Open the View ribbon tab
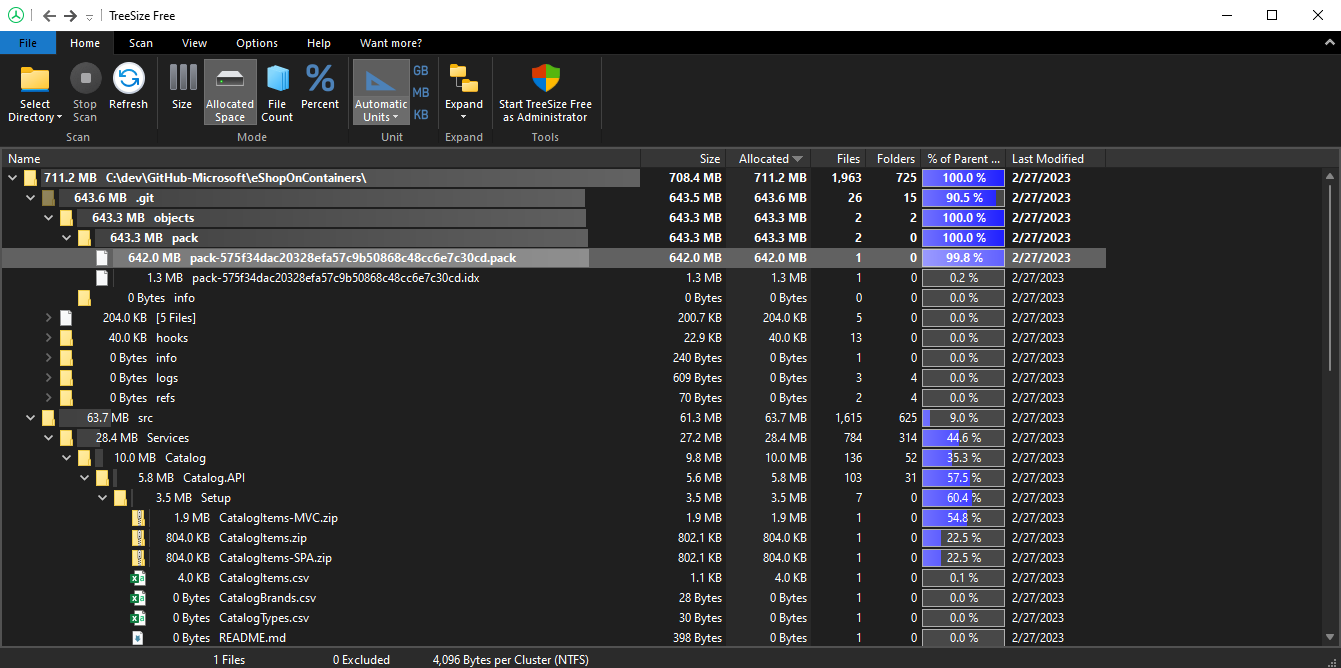1341x668 pixels. pyautogui.click(x=195, y=43)
